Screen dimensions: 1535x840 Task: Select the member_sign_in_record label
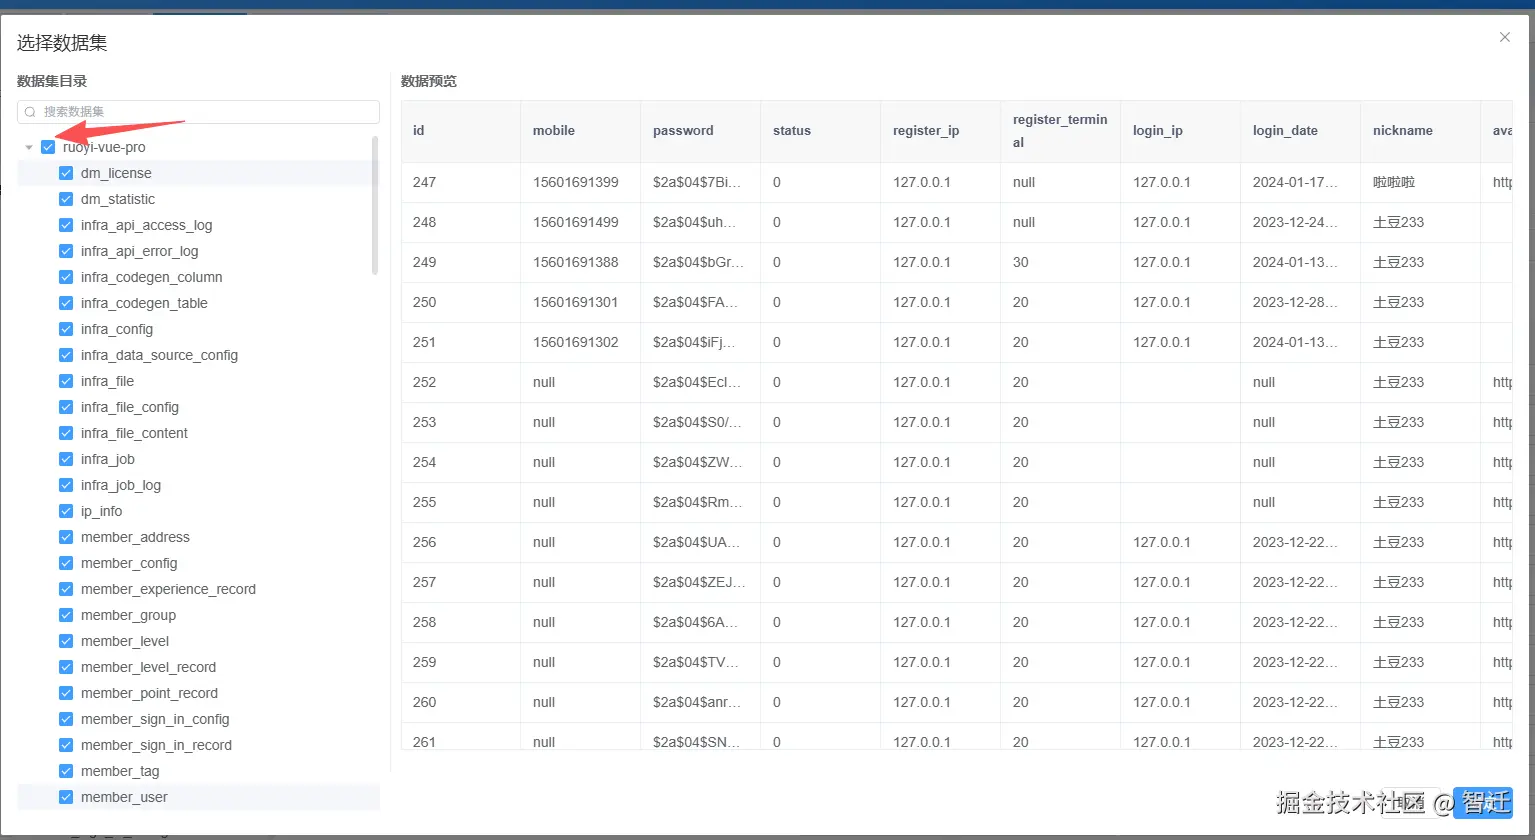[x=156, y=745]
